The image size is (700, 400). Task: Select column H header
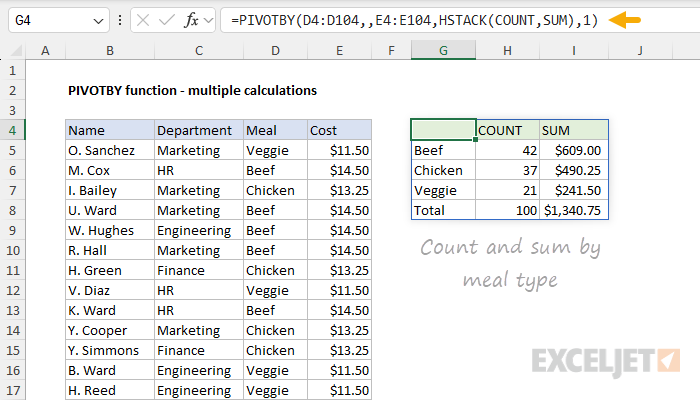point(507,50)
